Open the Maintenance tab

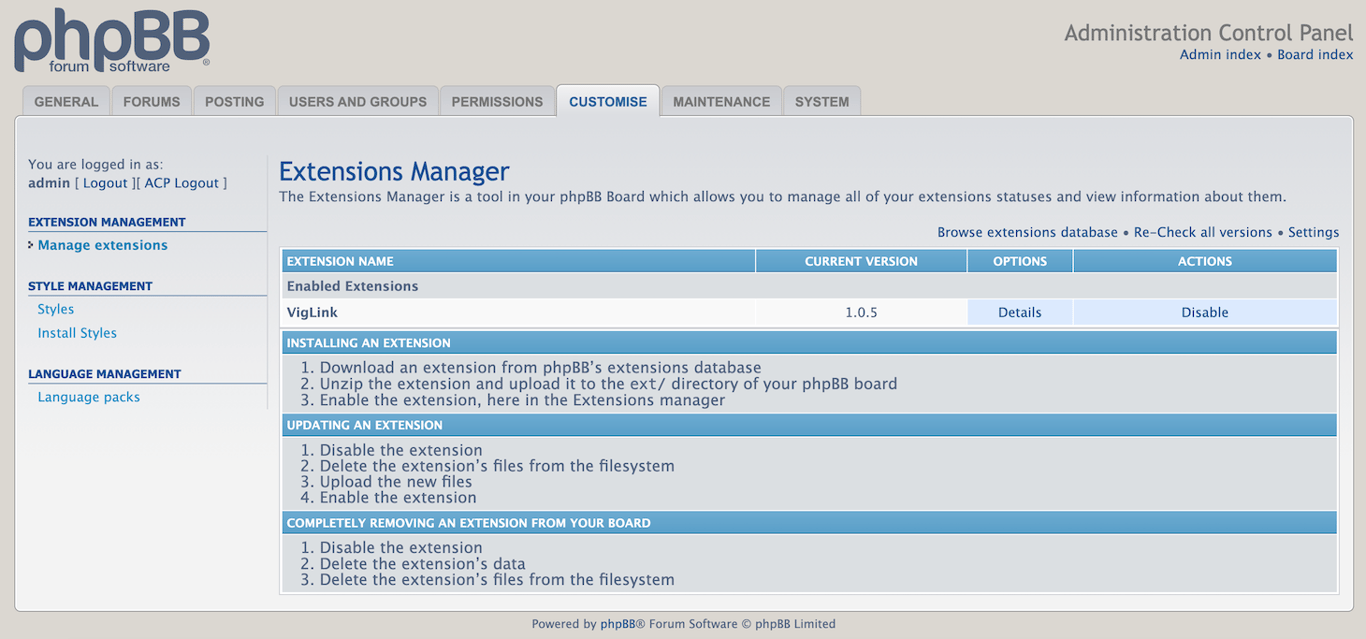tap(721, 100)
